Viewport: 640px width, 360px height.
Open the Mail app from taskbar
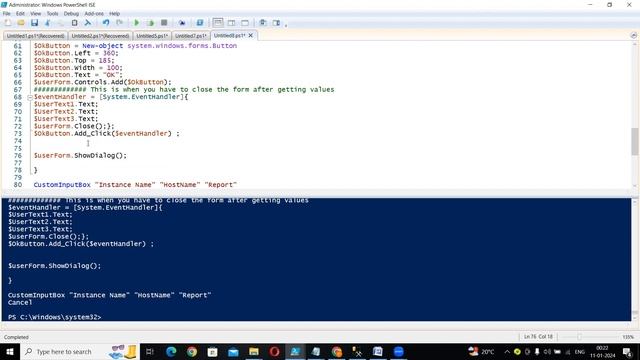tap(233, 351)
